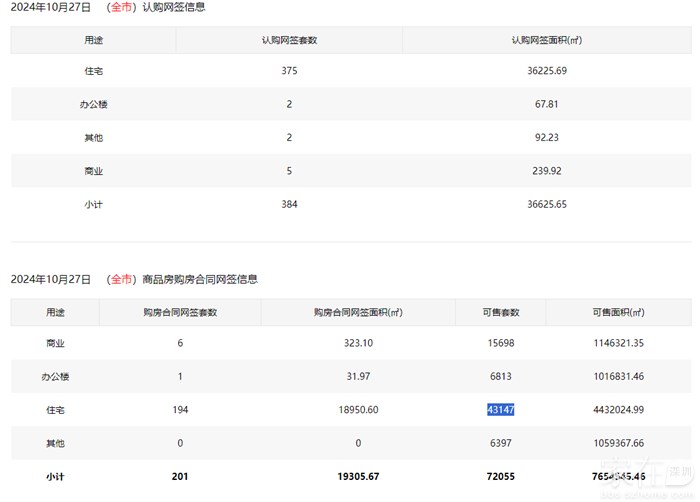Click the 1016831.46 available area cell
Viewport: 700px width, 502px height.
(x=618, y=376)
